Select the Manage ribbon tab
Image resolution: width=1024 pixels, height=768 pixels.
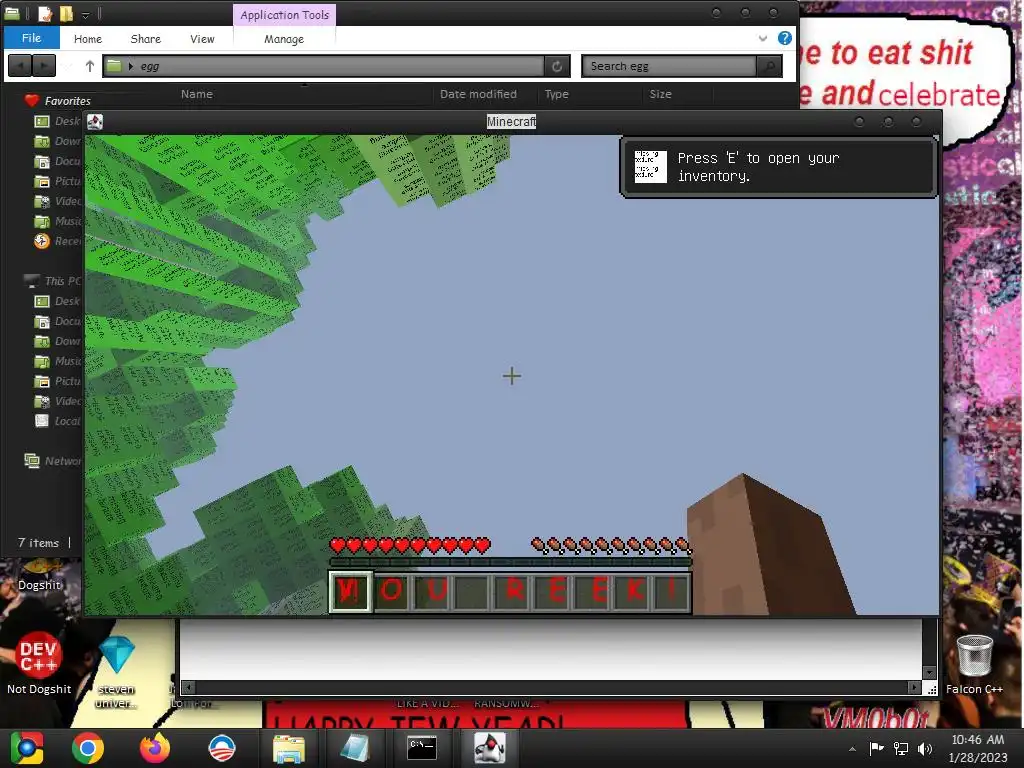pos(283,39)
